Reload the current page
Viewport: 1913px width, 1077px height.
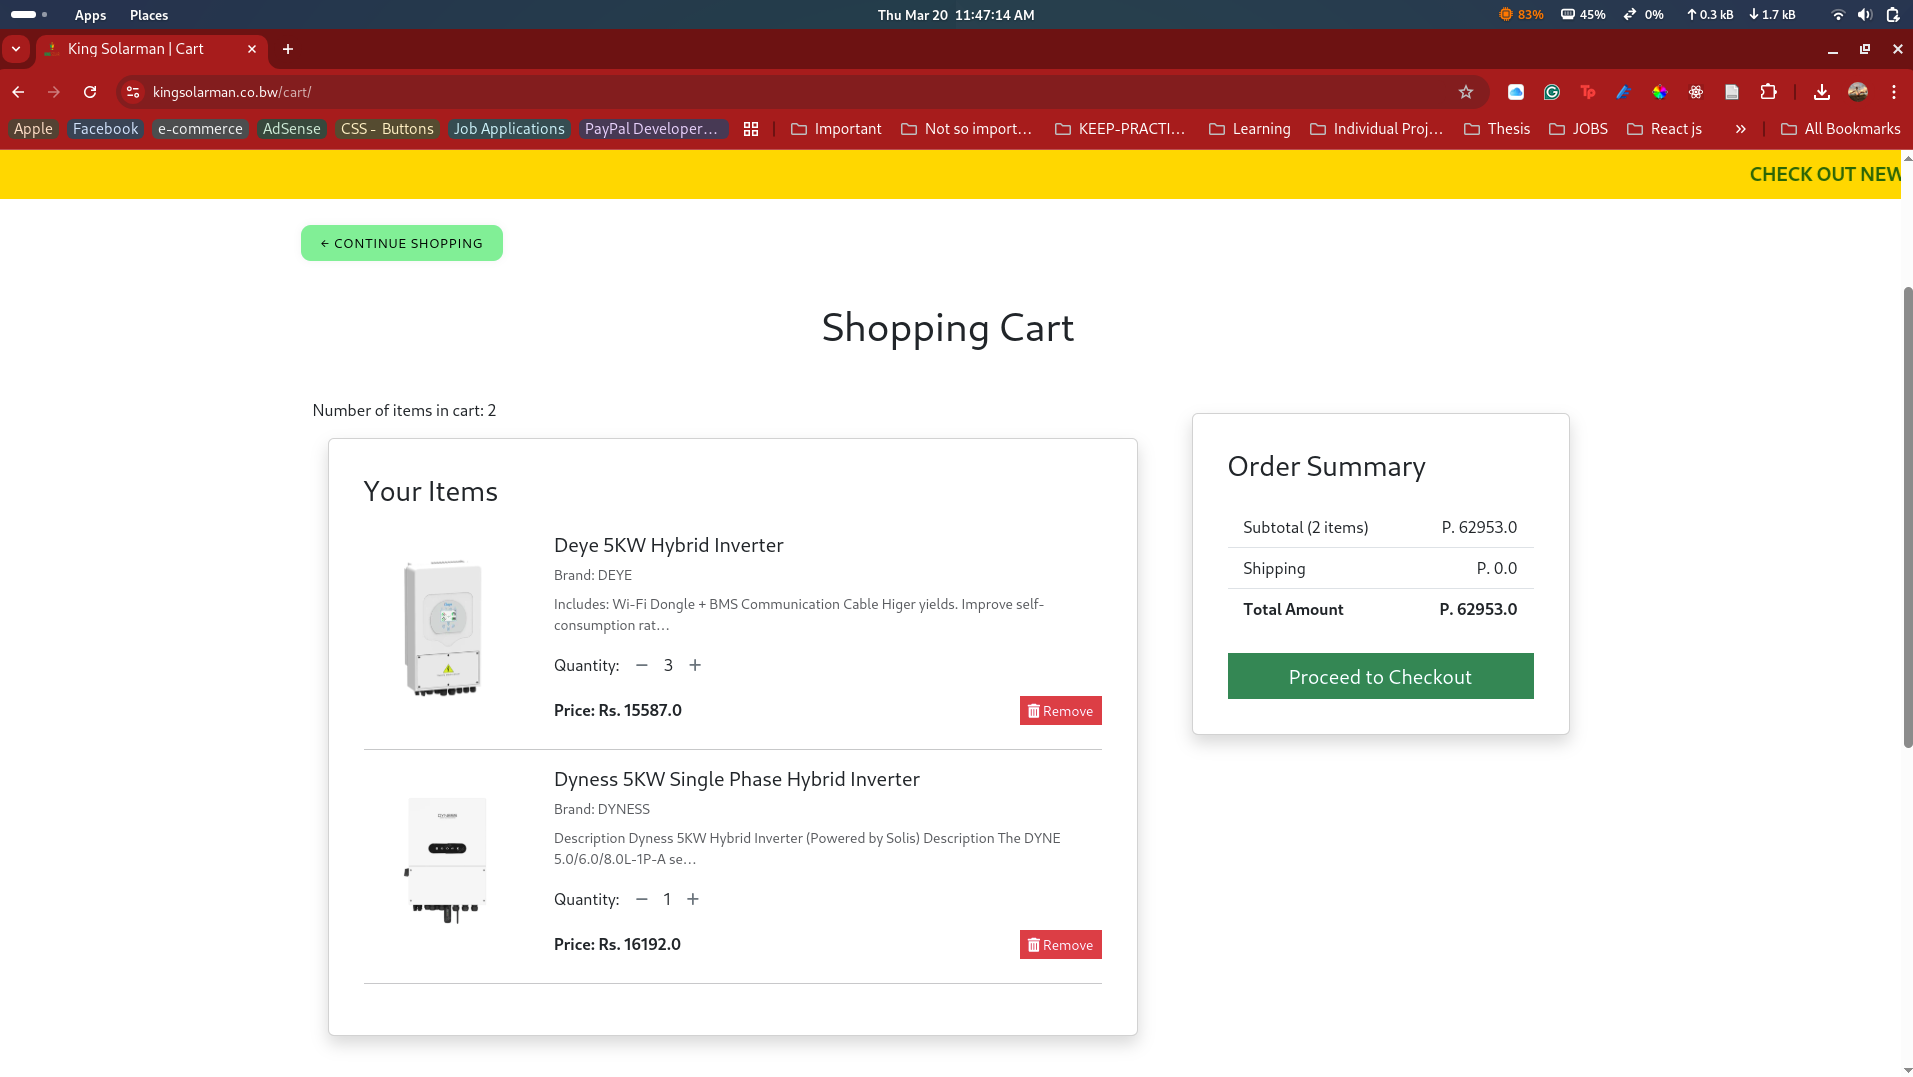(x=90, y=92)
